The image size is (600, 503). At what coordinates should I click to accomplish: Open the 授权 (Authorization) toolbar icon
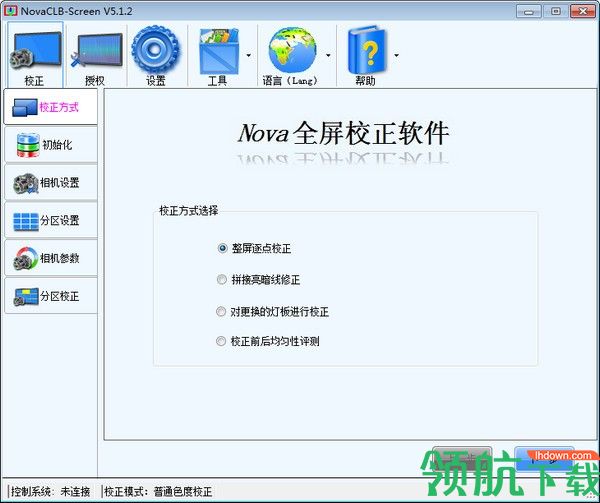tap(96, 55)
